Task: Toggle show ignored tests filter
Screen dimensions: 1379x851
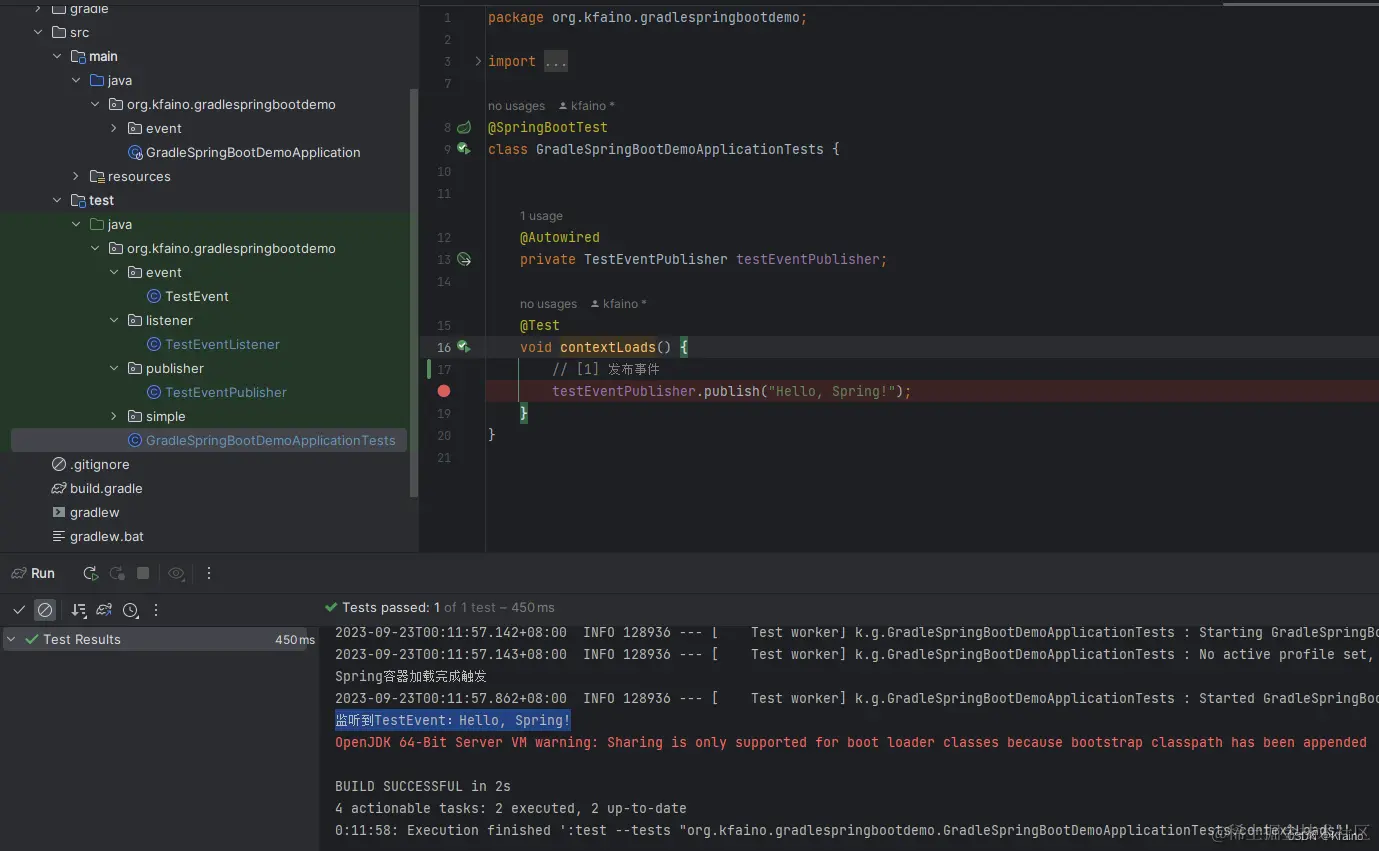Action: click(45, 610)
